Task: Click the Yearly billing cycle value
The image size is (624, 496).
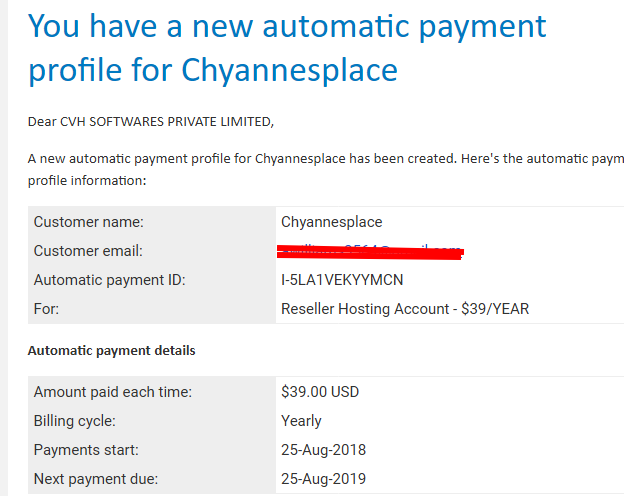Action: 301,421
